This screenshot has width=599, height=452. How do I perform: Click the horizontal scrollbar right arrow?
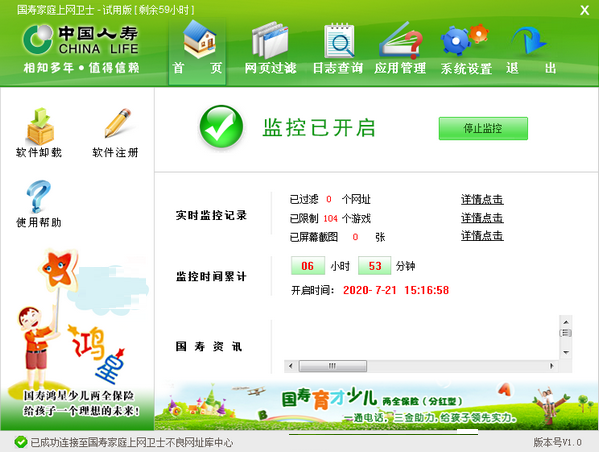[551, 366]
